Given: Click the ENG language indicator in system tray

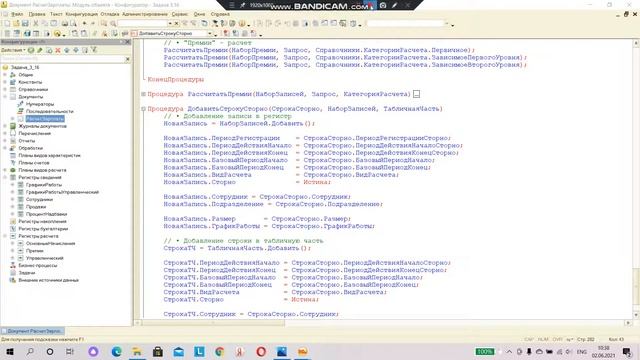Looking at the screenshot, I should [x=581, y=351].
